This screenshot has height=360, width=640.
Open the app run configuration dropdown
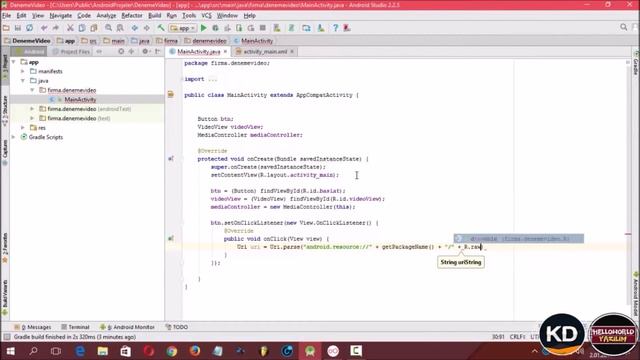(183, 28)
